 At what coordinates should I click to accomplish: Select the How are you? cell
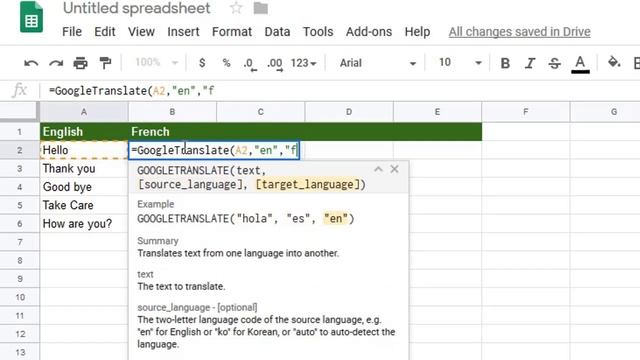click(x=84, y=224)
